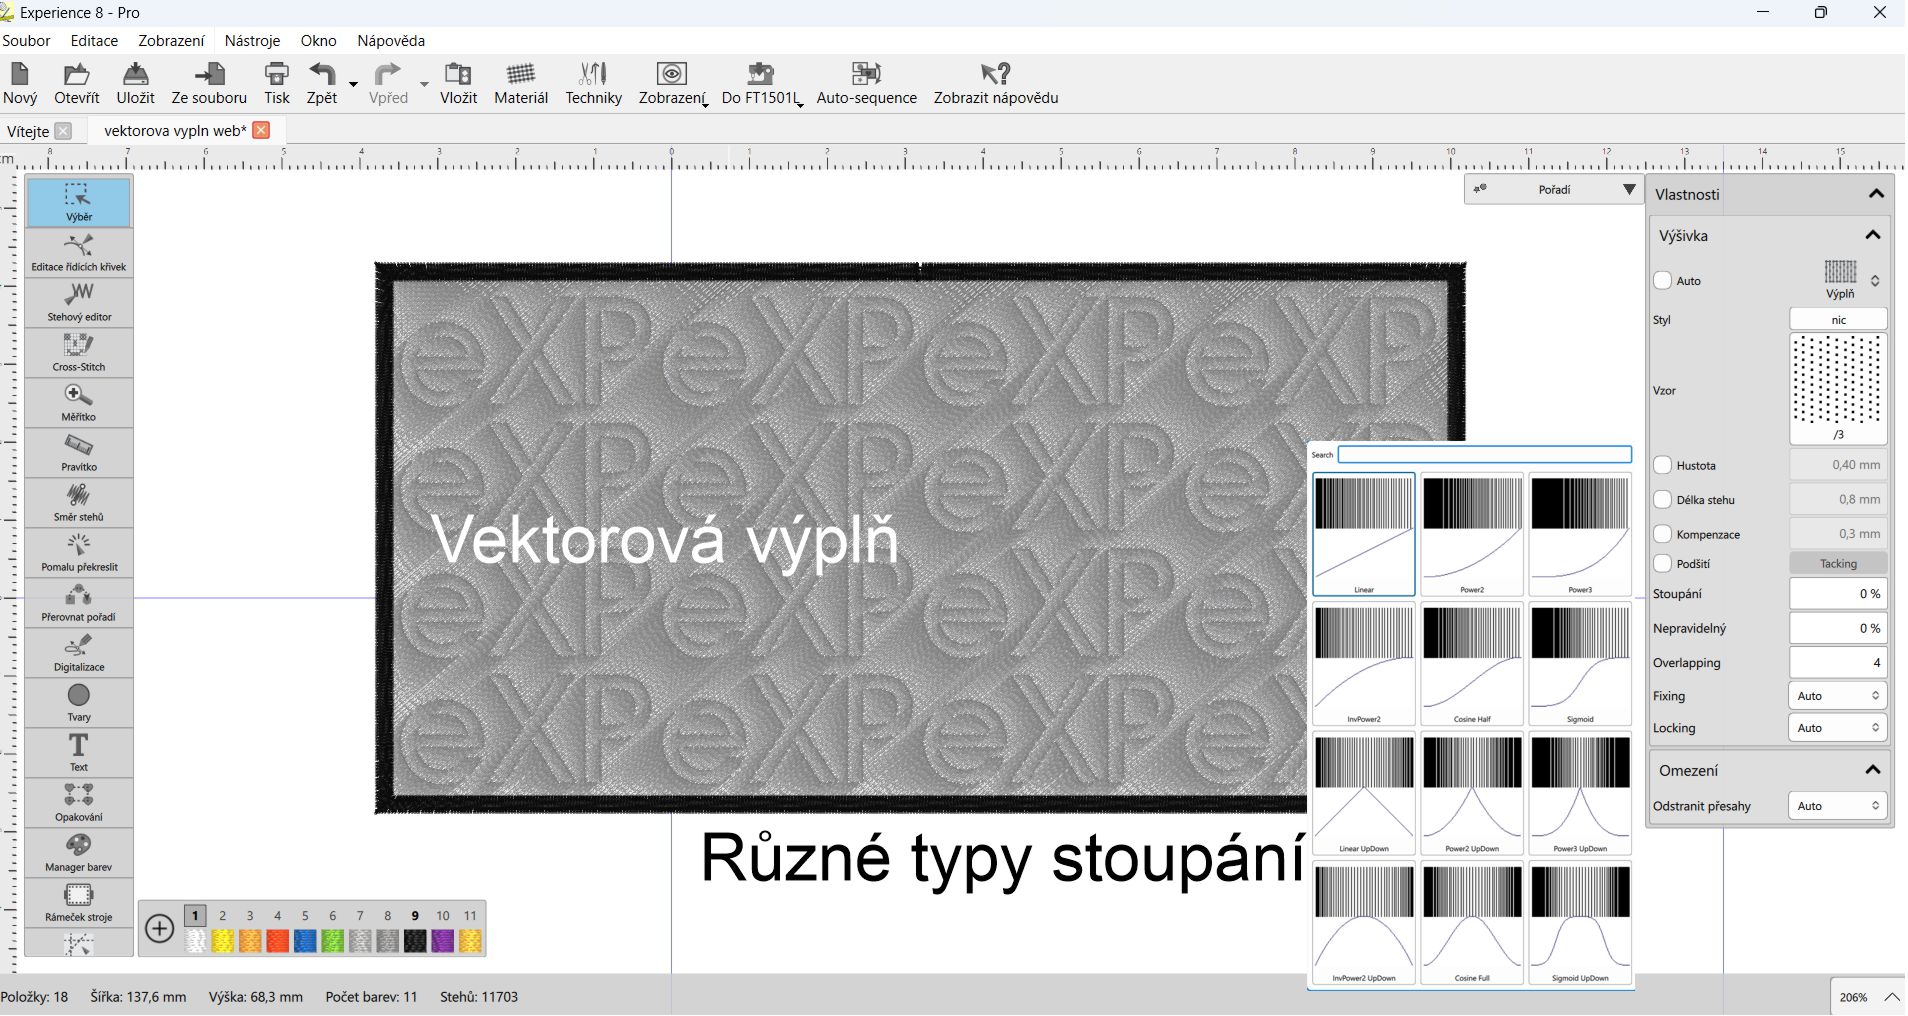Select the Měřítko zoom tool

pos(79,403)
